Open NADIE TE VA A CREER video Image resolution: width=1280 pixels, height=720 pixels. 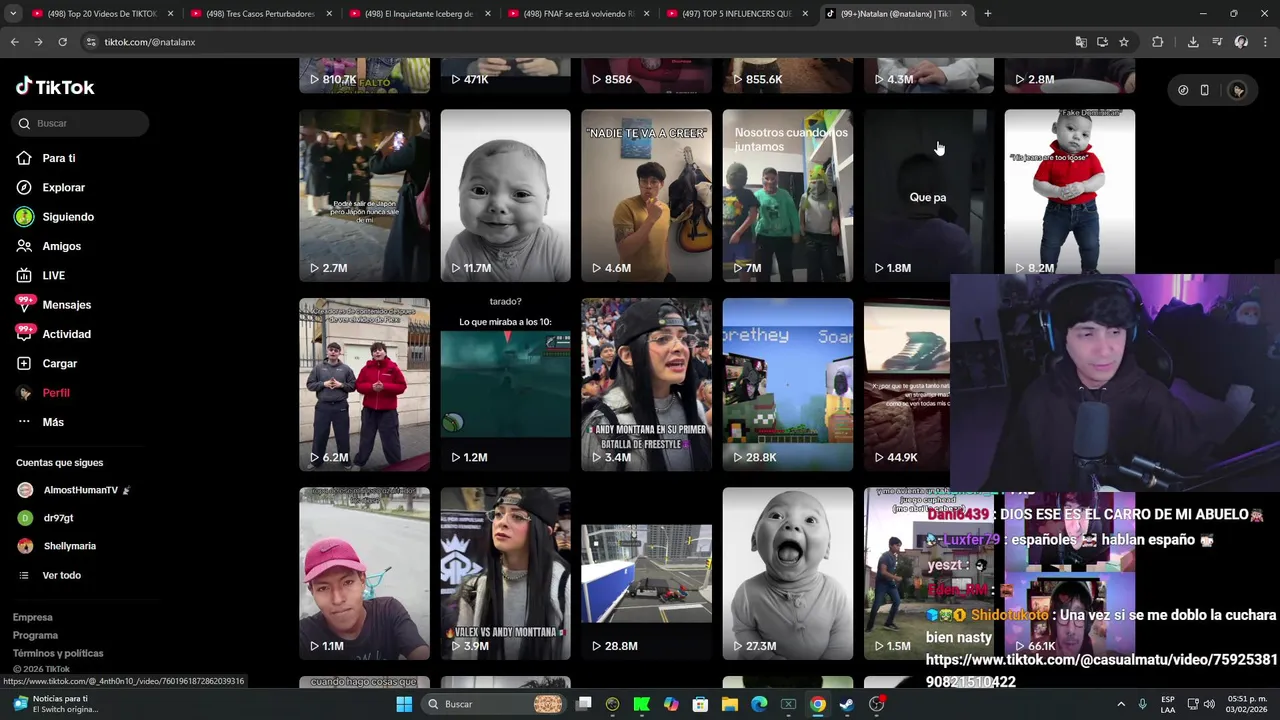tap(646, 195)
